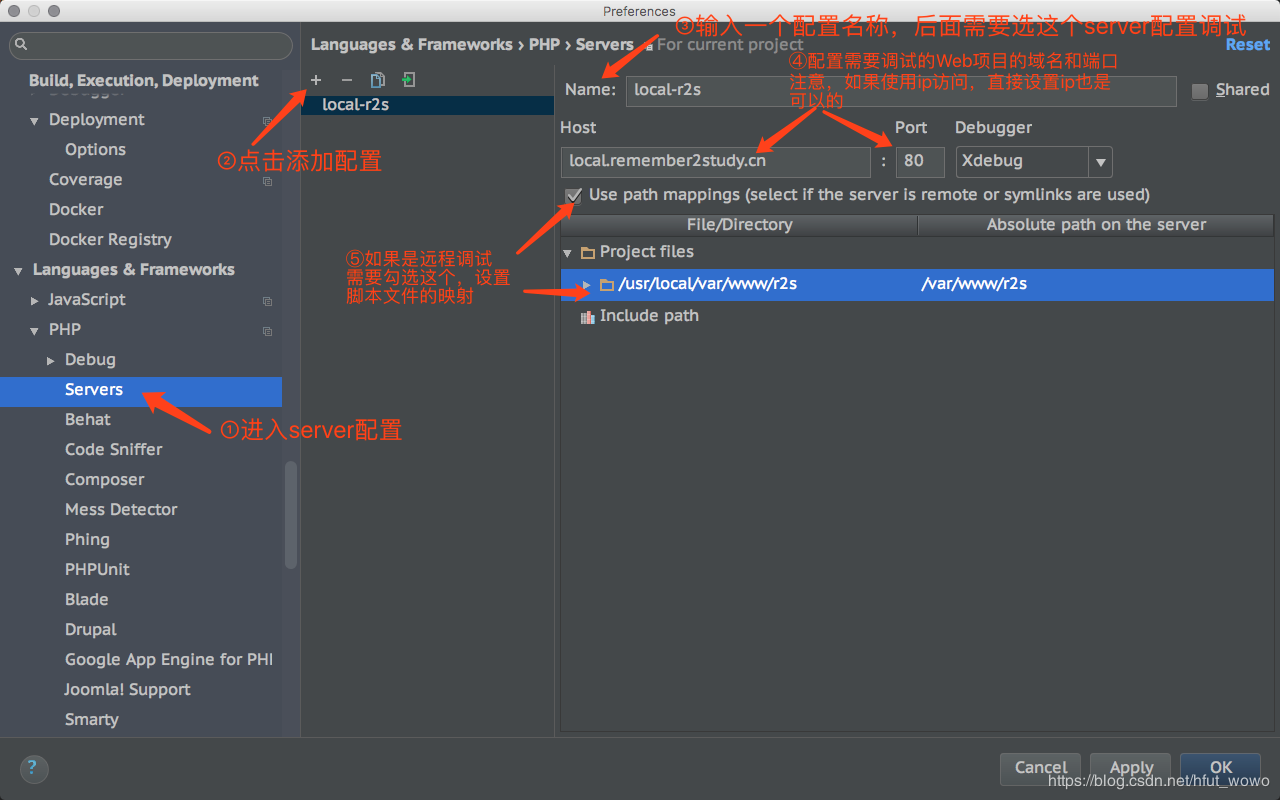
Task: Enable the Shared checkbox
Action: tap(1199, 90)
